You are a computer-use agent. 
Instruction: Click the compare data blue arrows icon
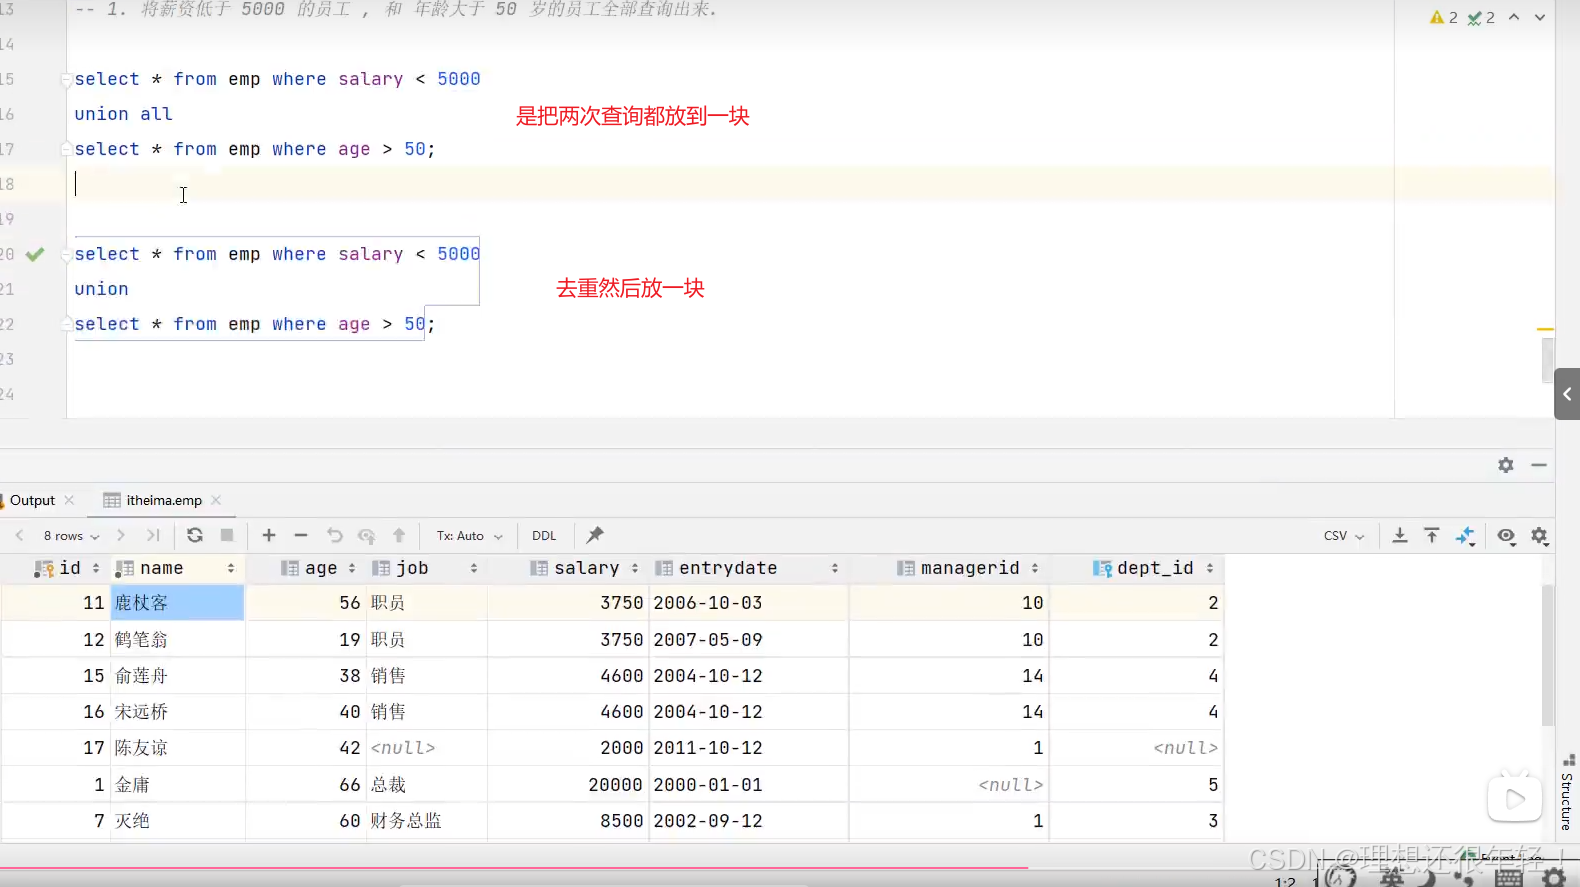[x=1465, y=536]
